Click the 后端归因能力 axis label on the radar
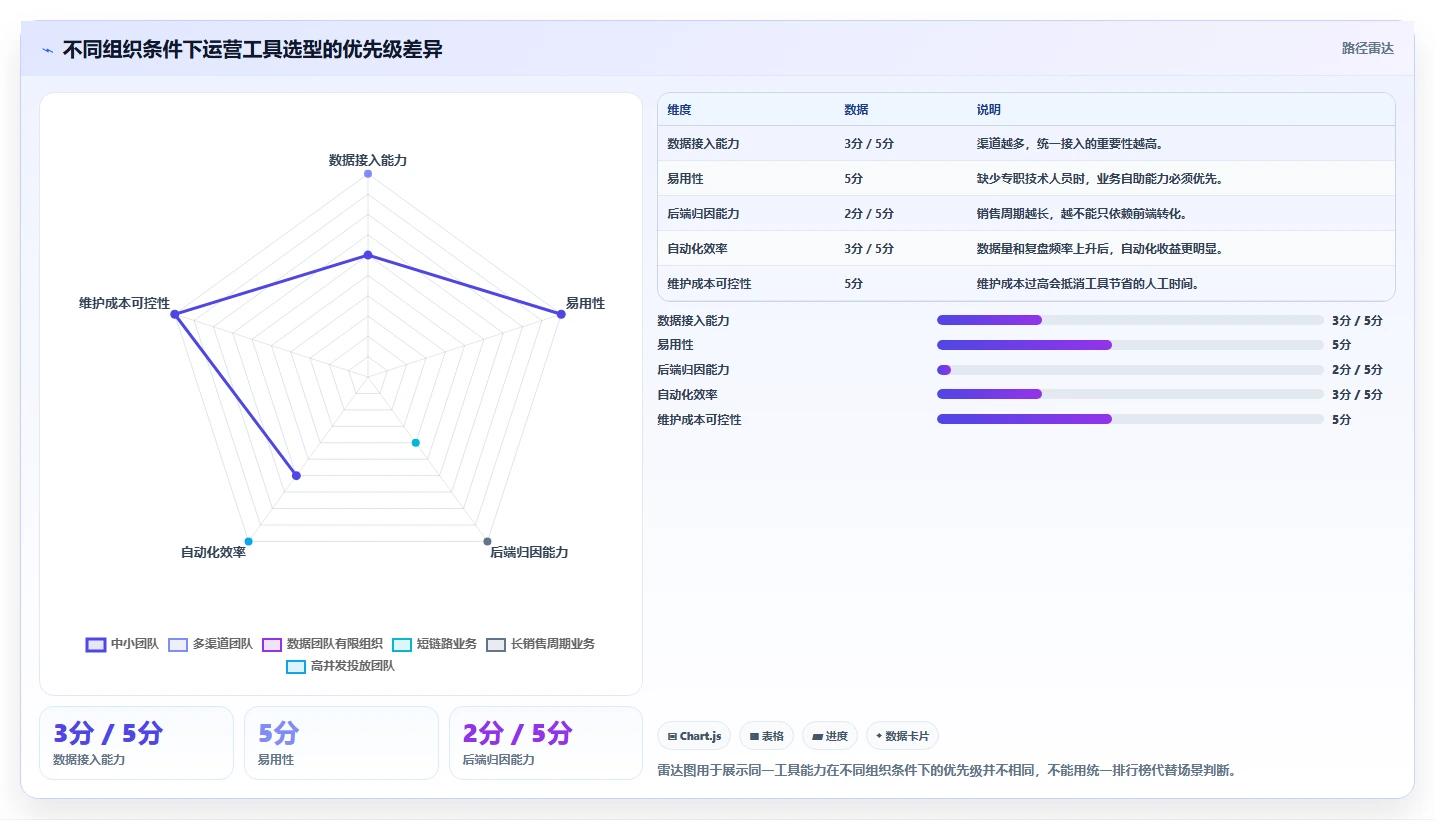This screenshot has width=1435, height=820. 529,552
